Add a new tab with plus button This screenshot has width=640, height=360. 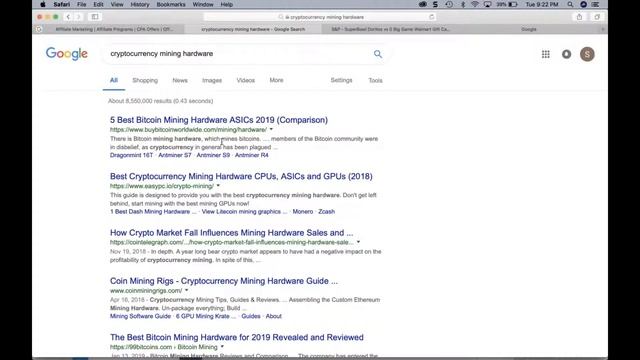603,29
